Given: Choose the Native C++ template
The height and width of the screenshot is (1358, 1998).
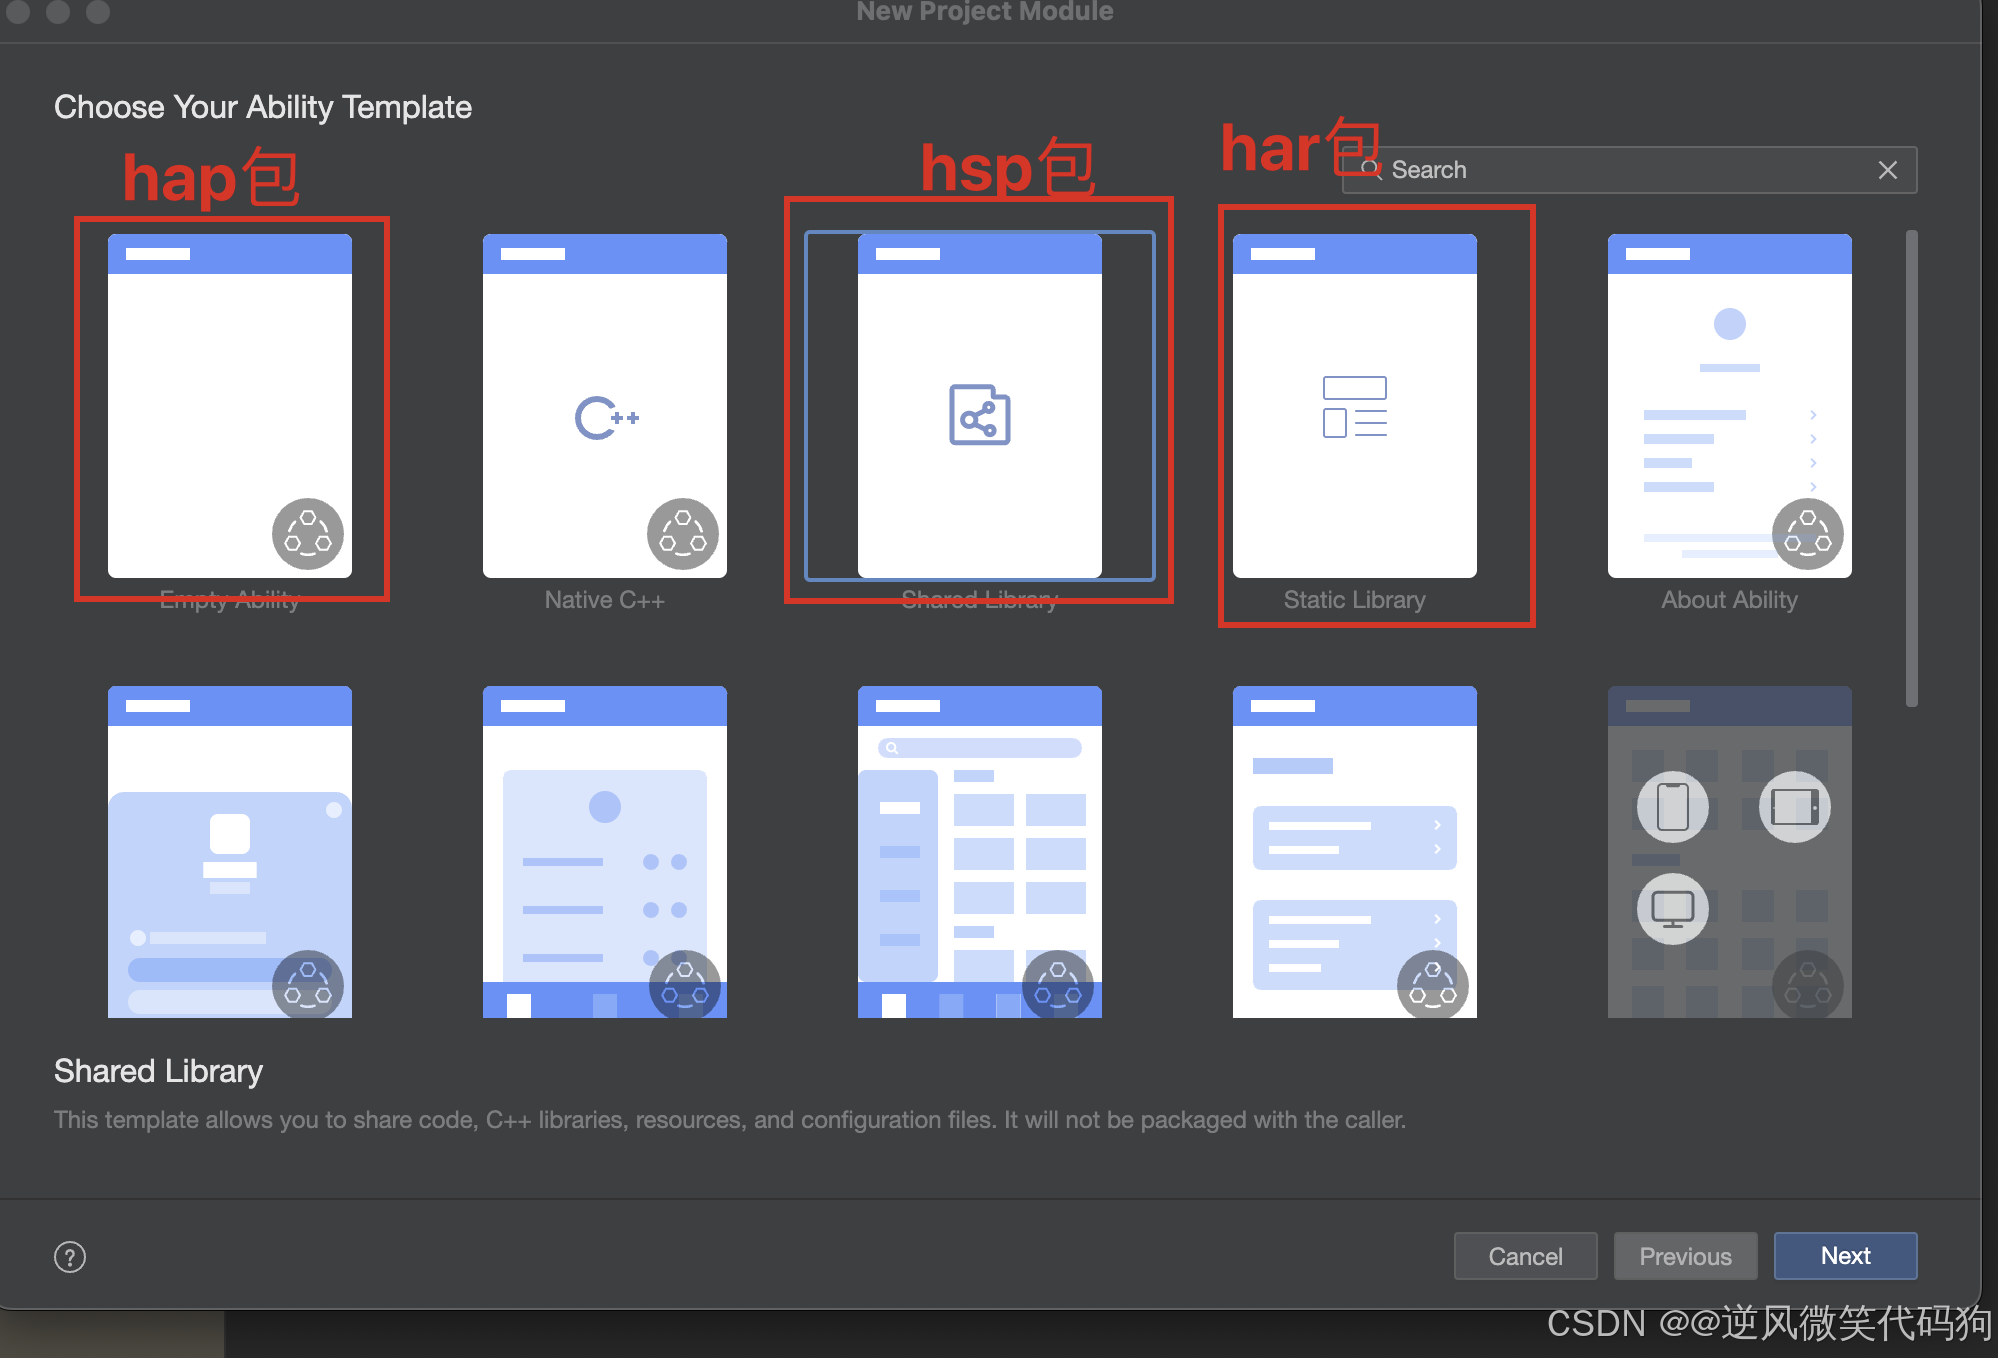Looking at the screenshot, I should (x=604, y=405).
